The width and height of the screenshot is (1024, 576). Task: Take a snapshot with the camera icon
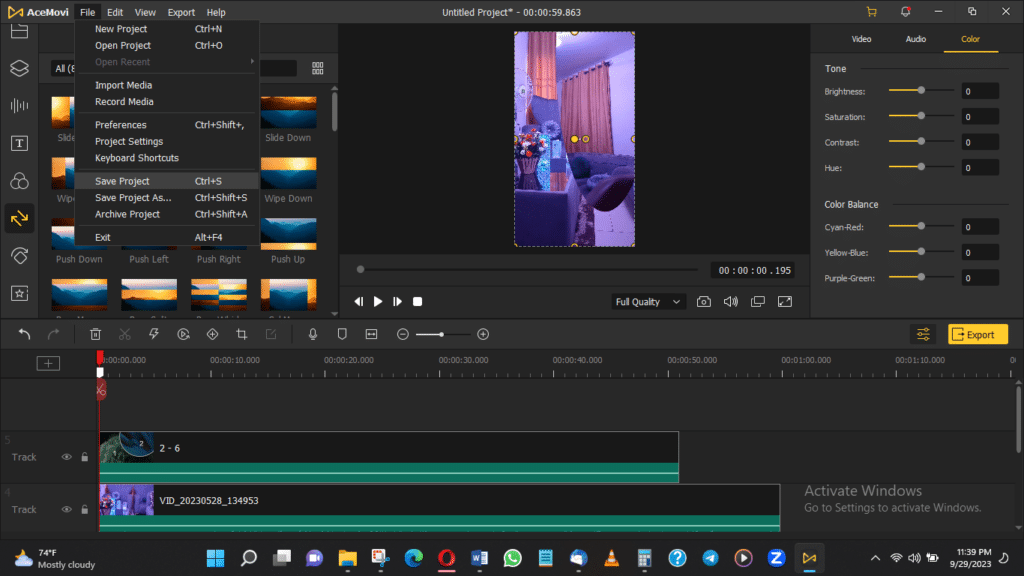click(704, 302)
